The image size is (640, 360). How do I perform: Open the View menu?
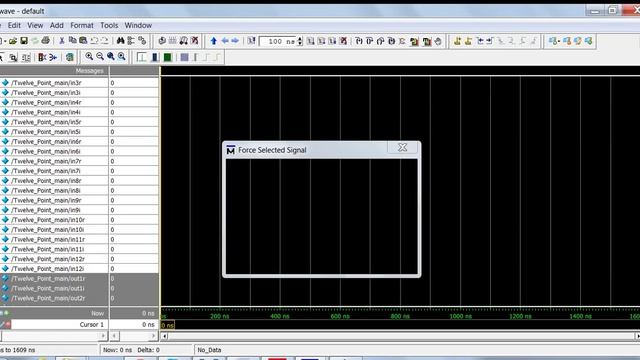coord(35,25)
